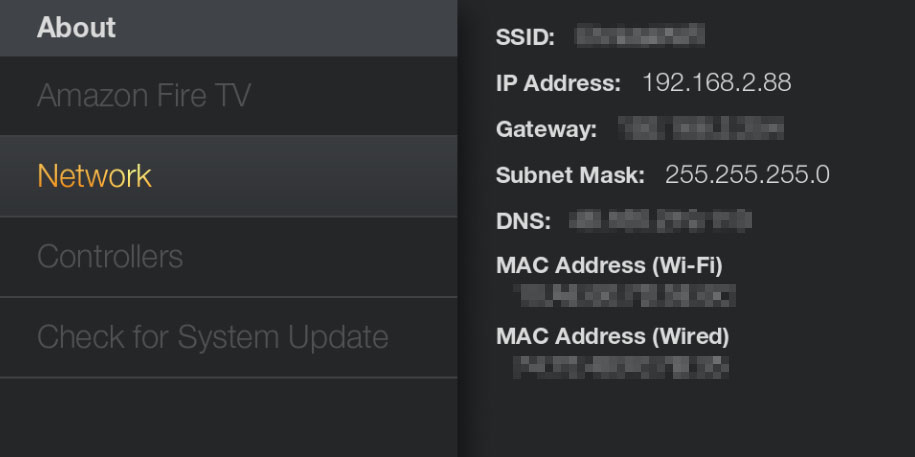
Task: Click the empty area below System Update
Action: pos(228,417)
